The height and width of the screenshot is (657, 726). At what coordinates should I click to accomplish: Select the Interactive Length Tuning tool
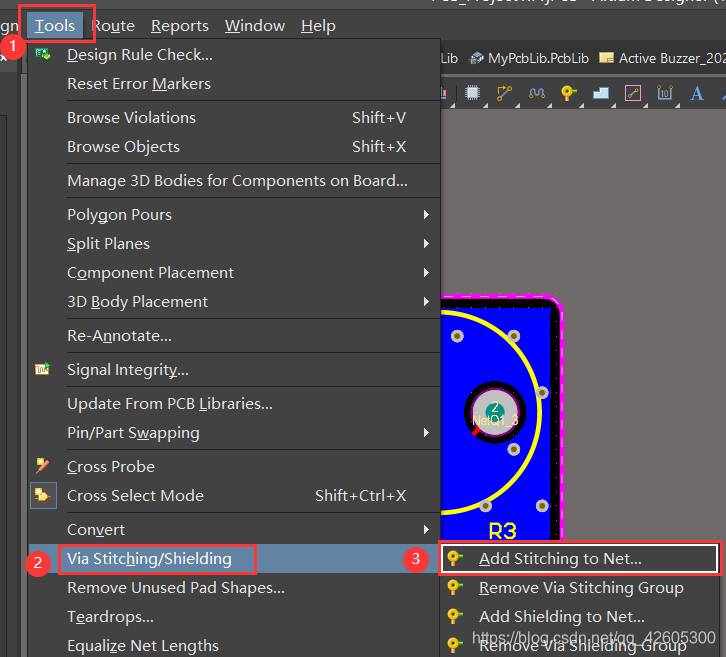pyautogui.click(x=537, y=93)
